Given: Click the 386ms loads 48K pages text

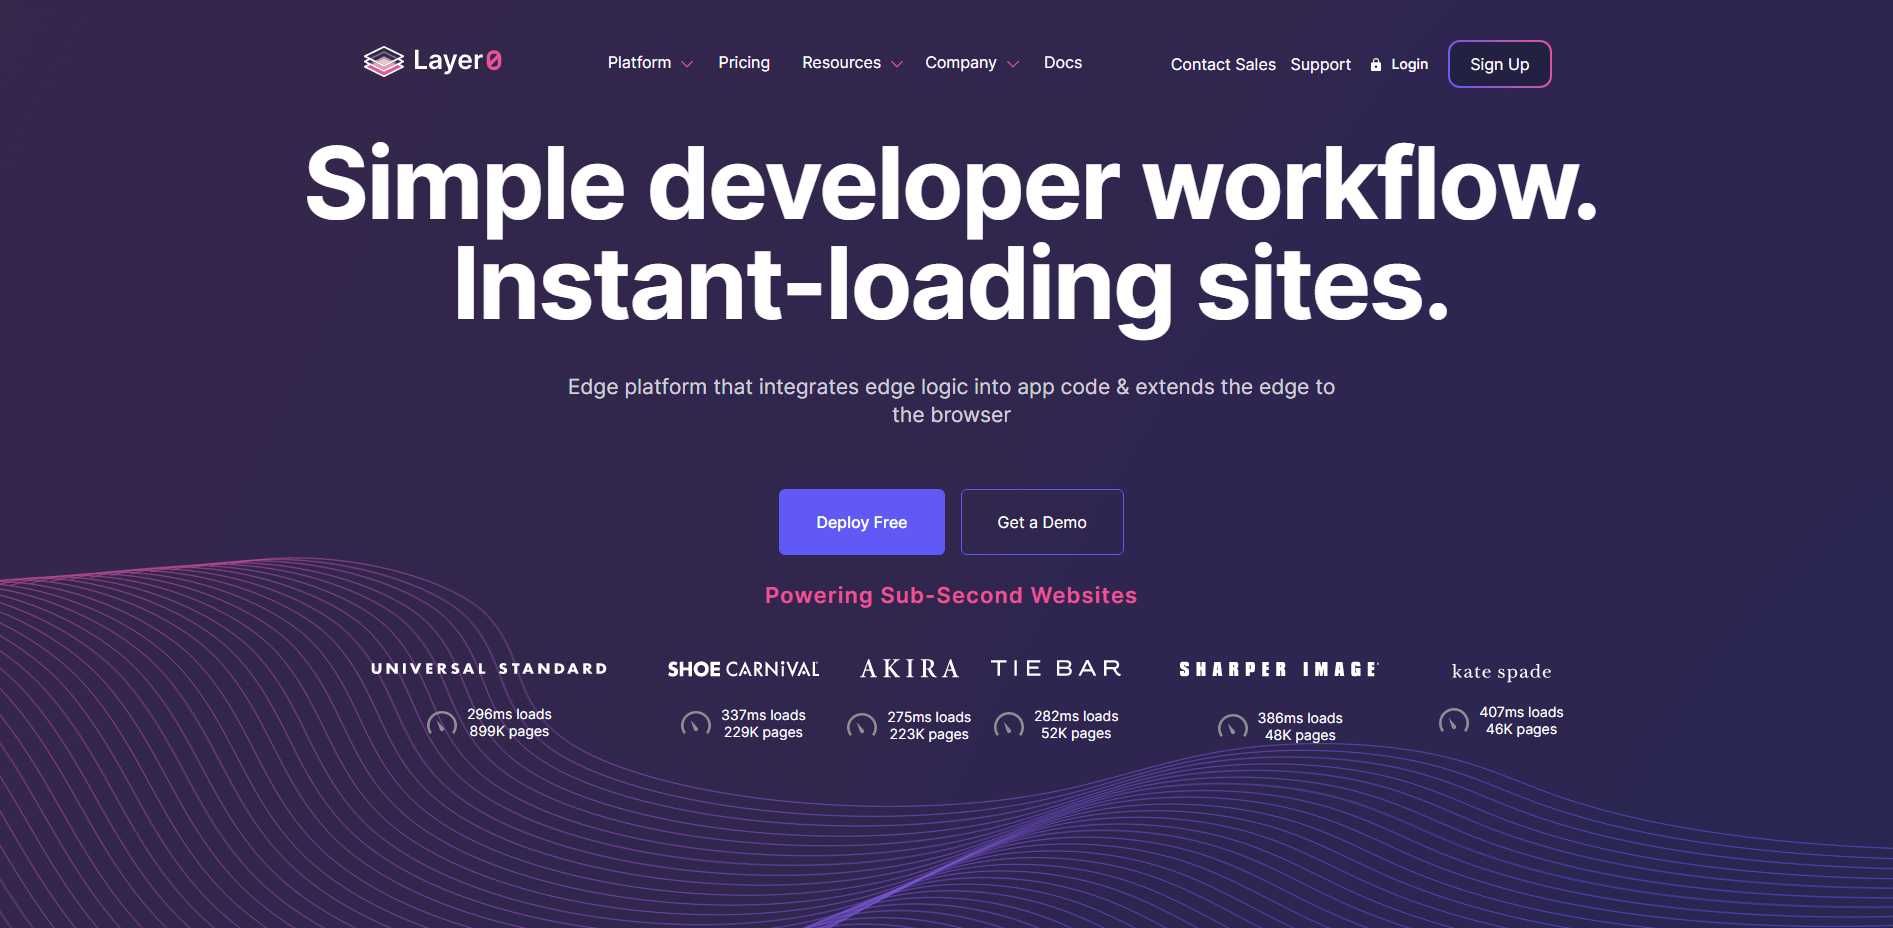Looking at the screenshot, I should pyautogui.click(x=1300, y=727).
